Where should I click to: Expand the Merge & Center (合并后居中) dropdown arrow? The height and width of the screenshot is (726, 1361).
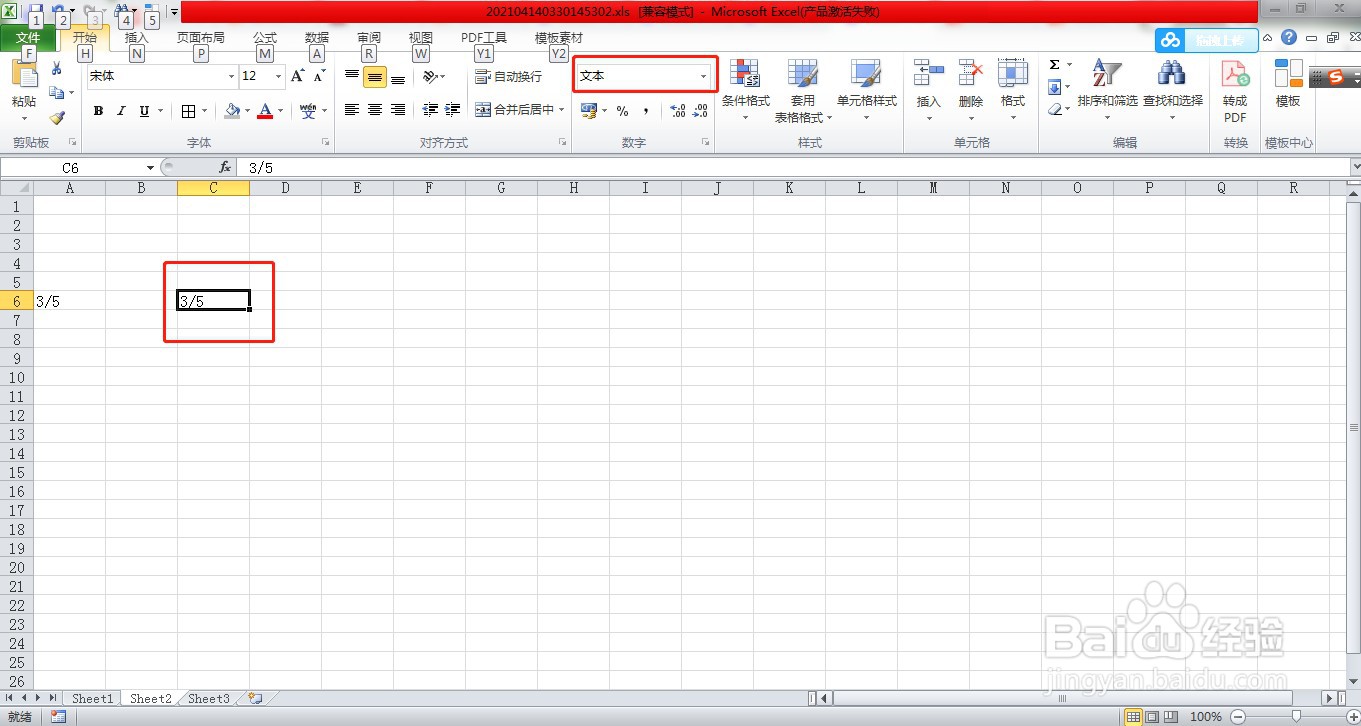pyautogui.click(x=562, y=110)
